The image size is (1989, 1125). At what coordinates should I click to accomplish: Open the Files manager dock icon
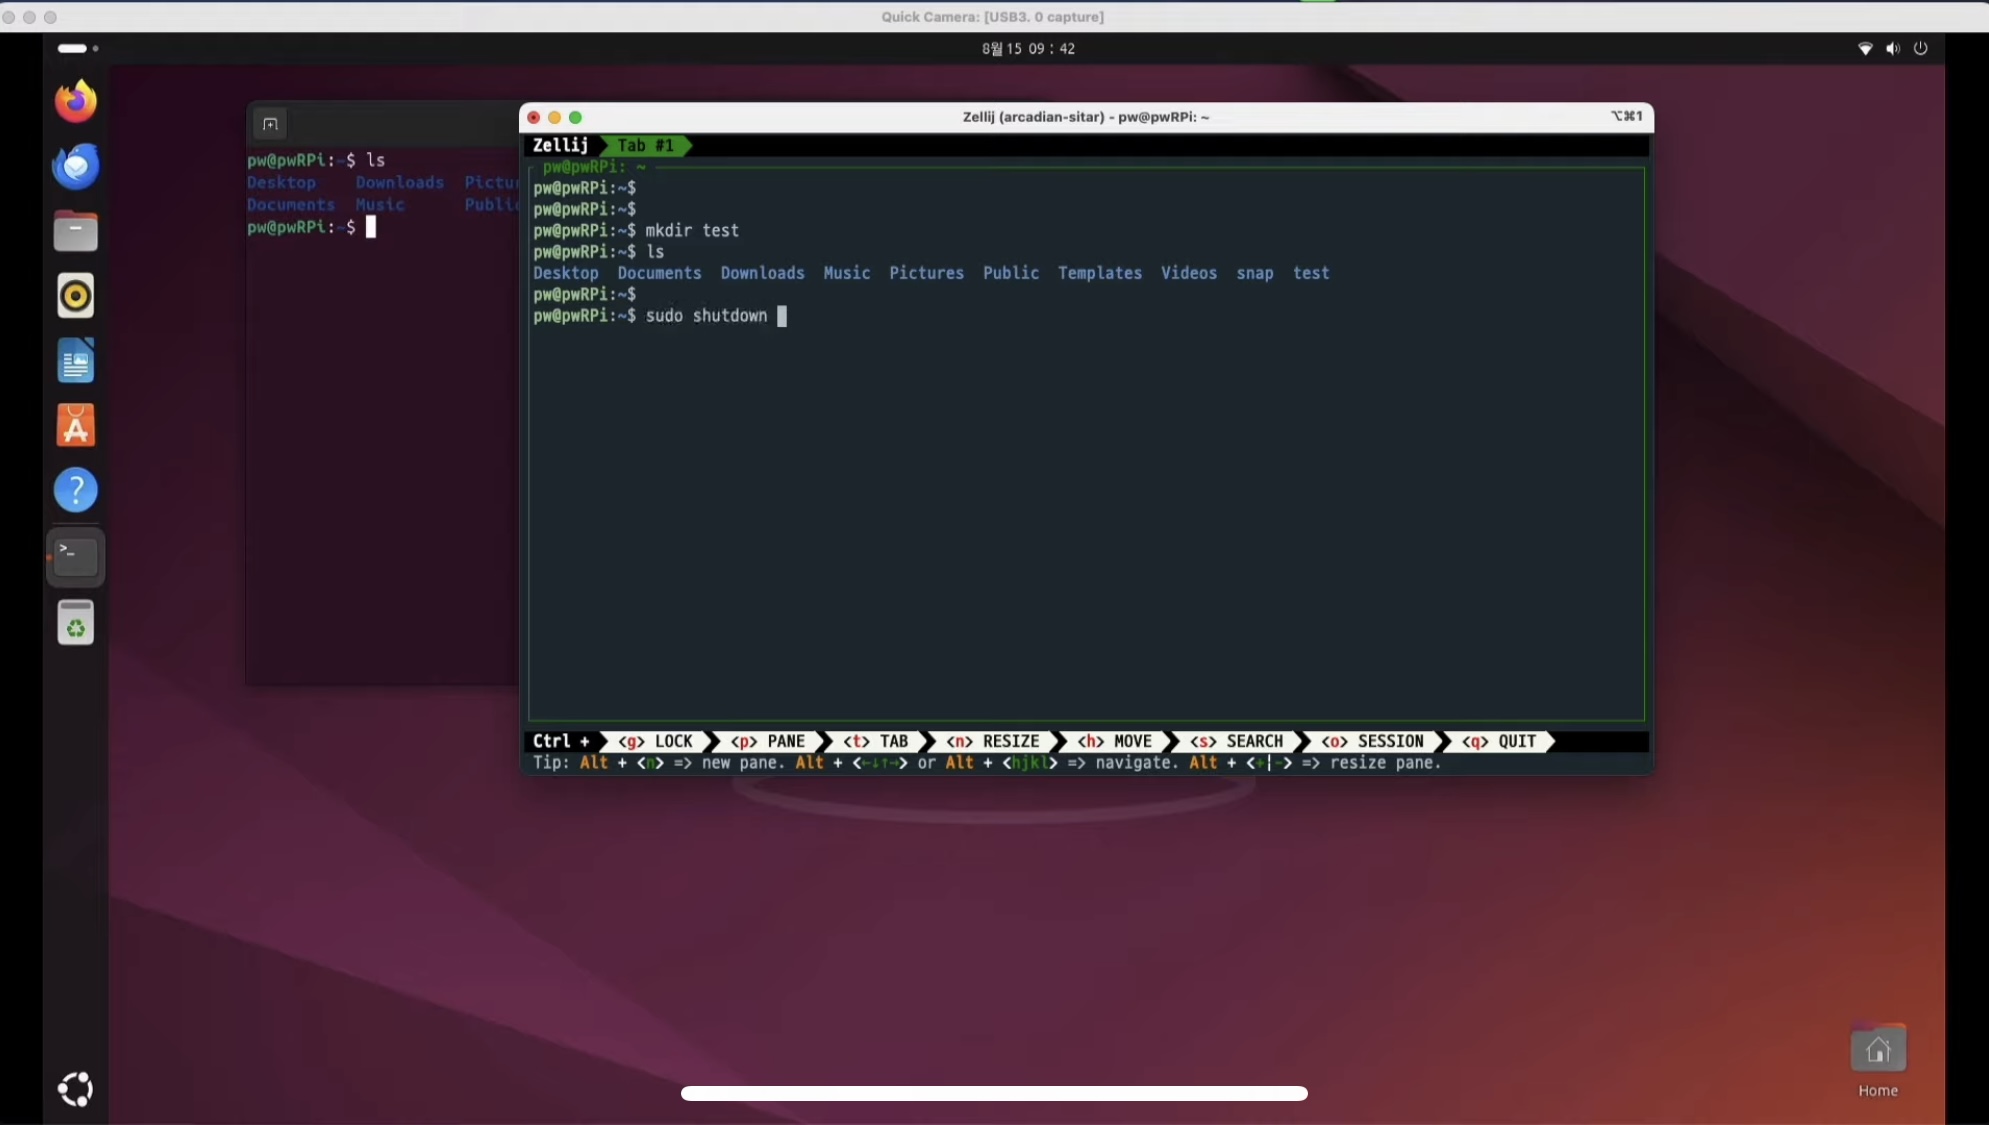click(x=75, y=231)
